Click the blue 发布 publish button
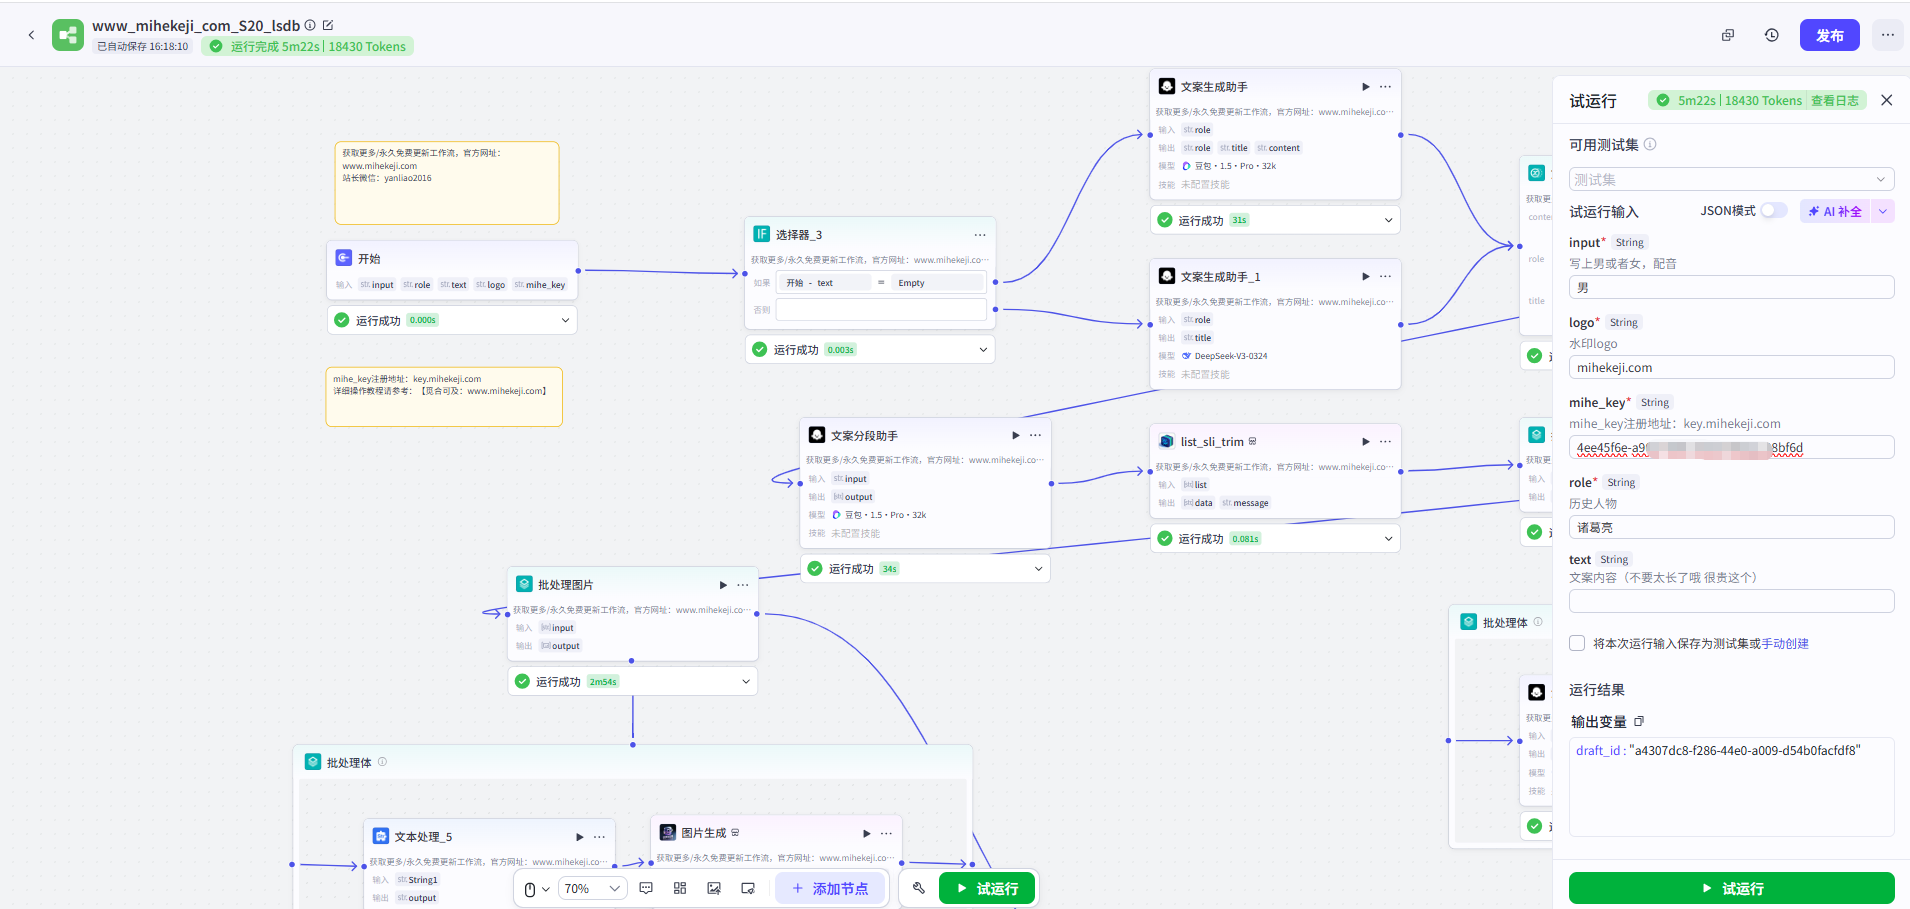 [1829, 35]
